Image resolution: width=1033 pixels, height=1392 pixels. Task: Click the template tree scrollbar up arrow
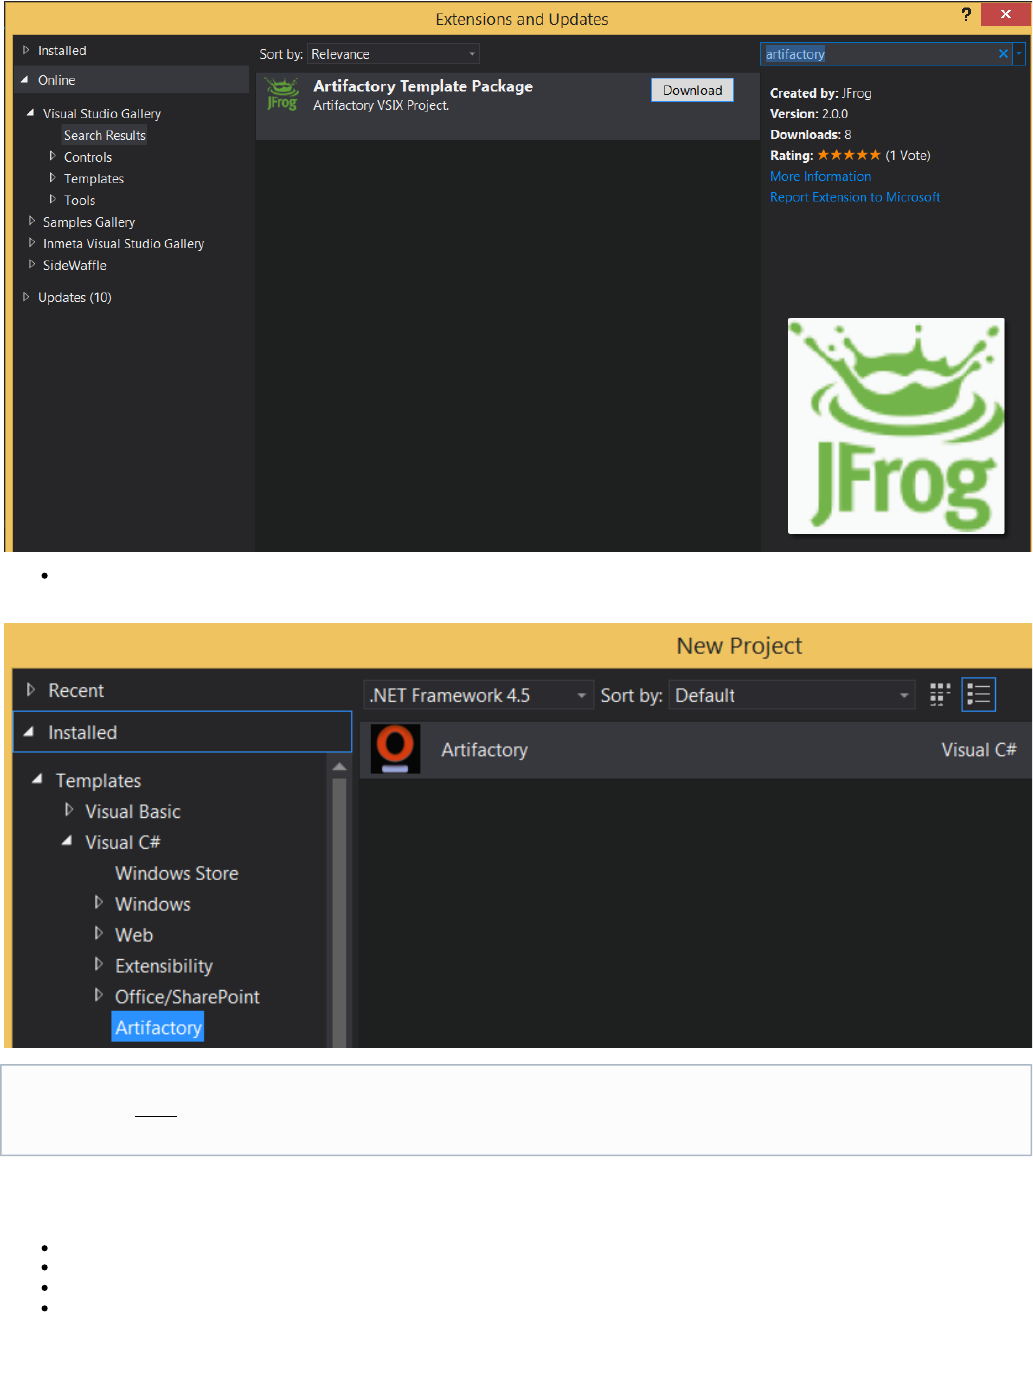(339, 767)
